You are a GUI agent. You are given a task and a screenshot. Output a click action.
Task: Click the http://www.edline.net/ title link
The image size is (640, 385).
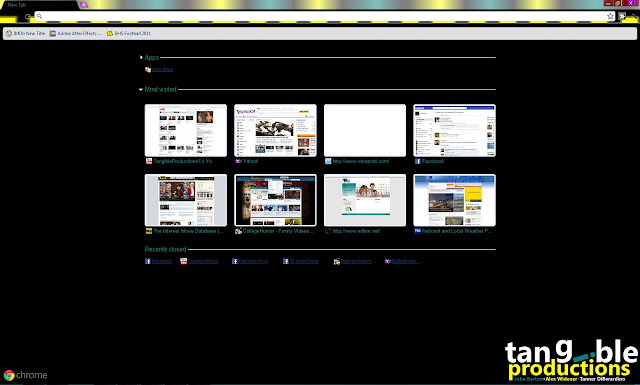click(356, 231)
